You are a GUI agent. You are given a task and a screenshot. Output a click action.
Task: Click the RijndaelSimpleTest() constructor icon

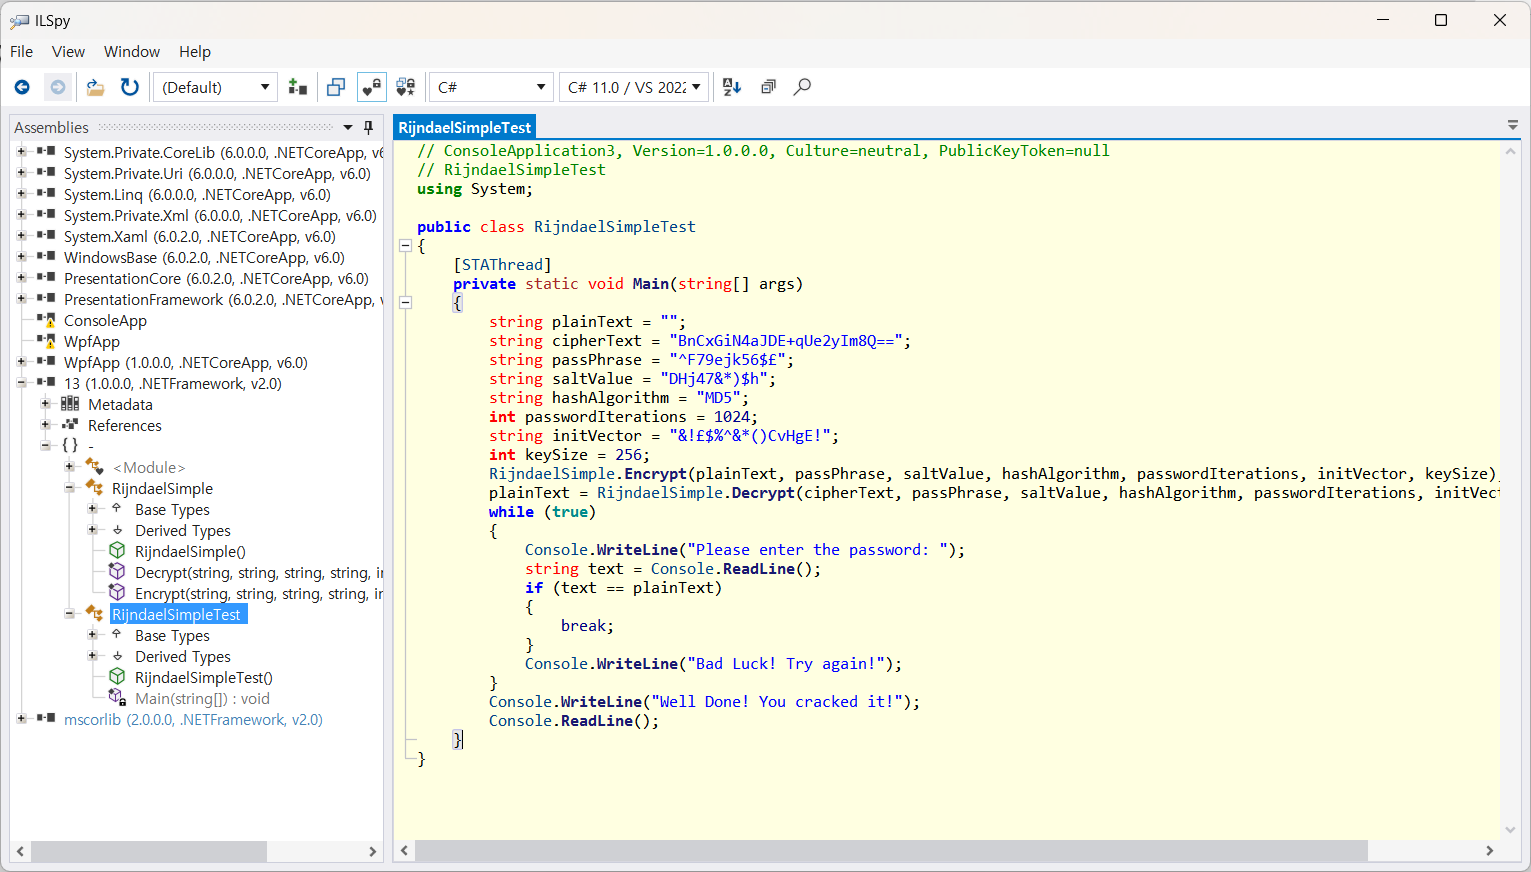[x=117, y=677]
